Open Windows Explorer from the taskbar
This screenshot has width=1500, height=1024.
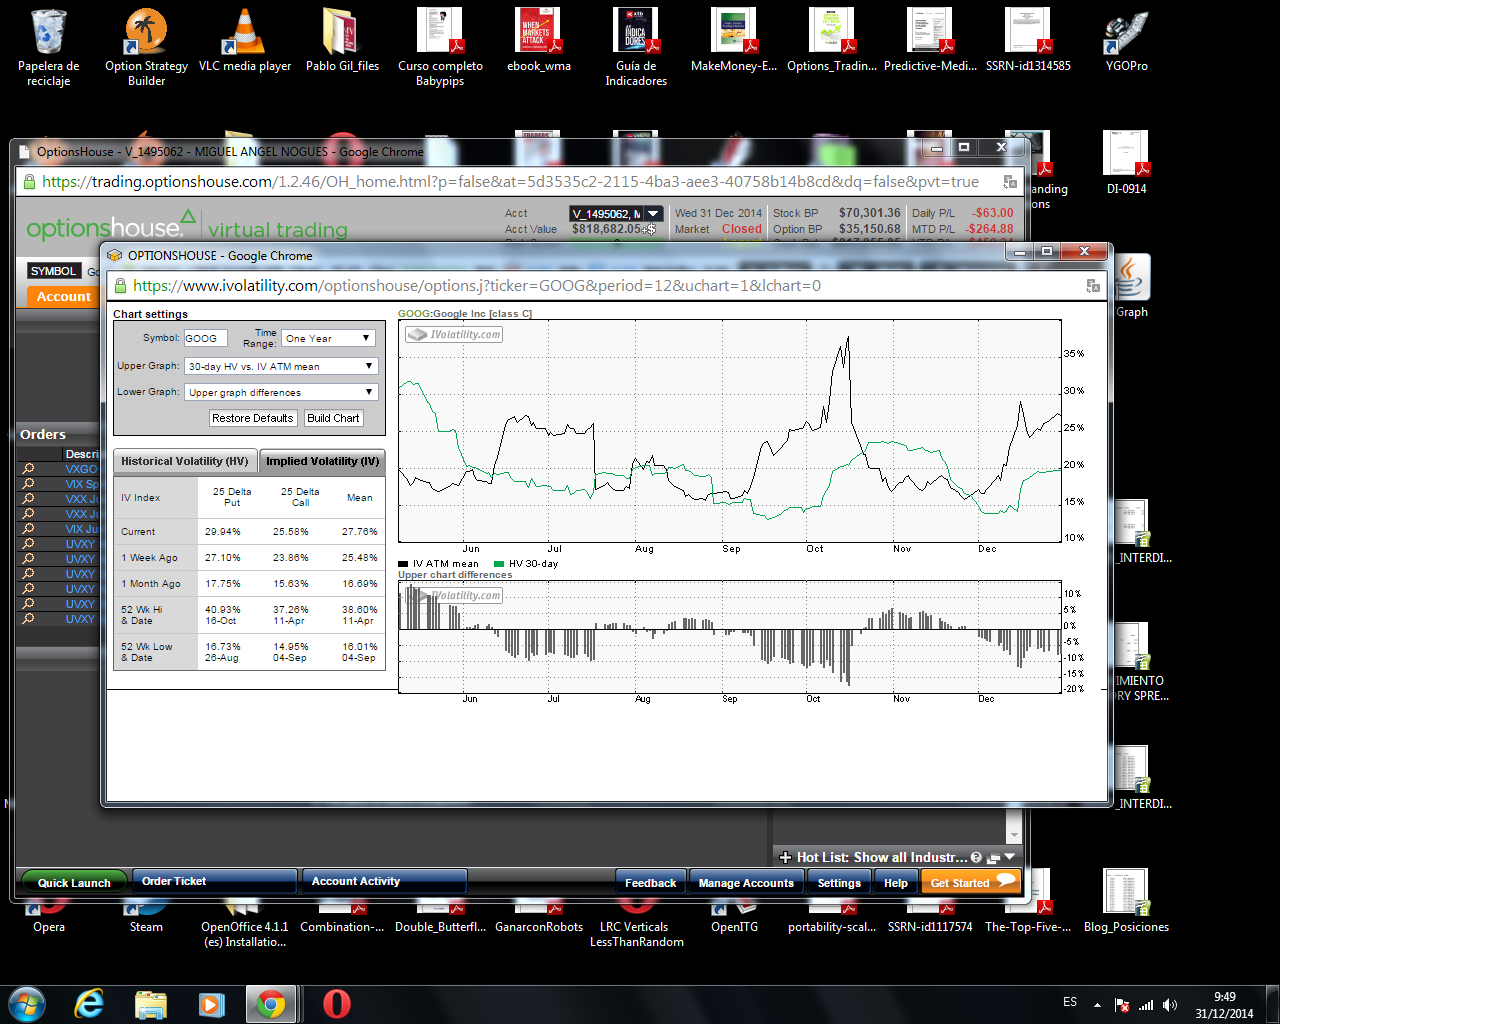(x=150, y=1004)
